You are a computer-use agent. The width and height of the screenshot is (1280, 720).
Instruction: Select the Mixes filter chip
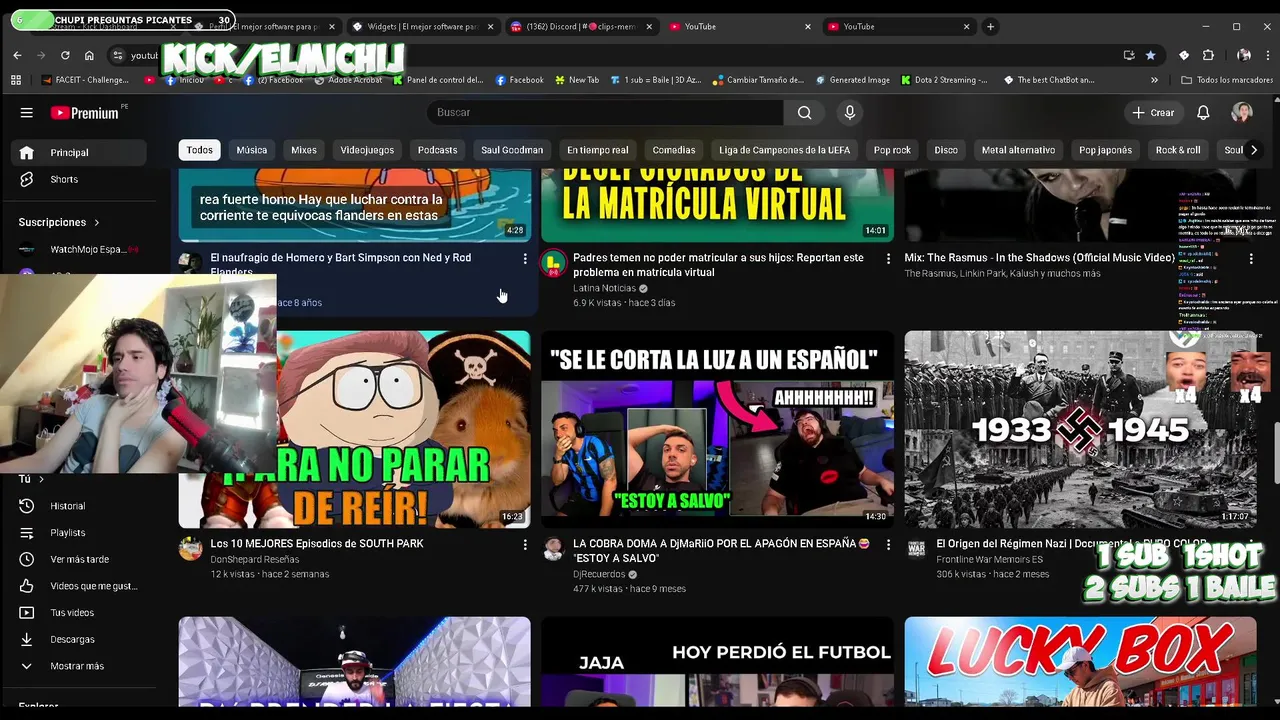tap(304, 150)
